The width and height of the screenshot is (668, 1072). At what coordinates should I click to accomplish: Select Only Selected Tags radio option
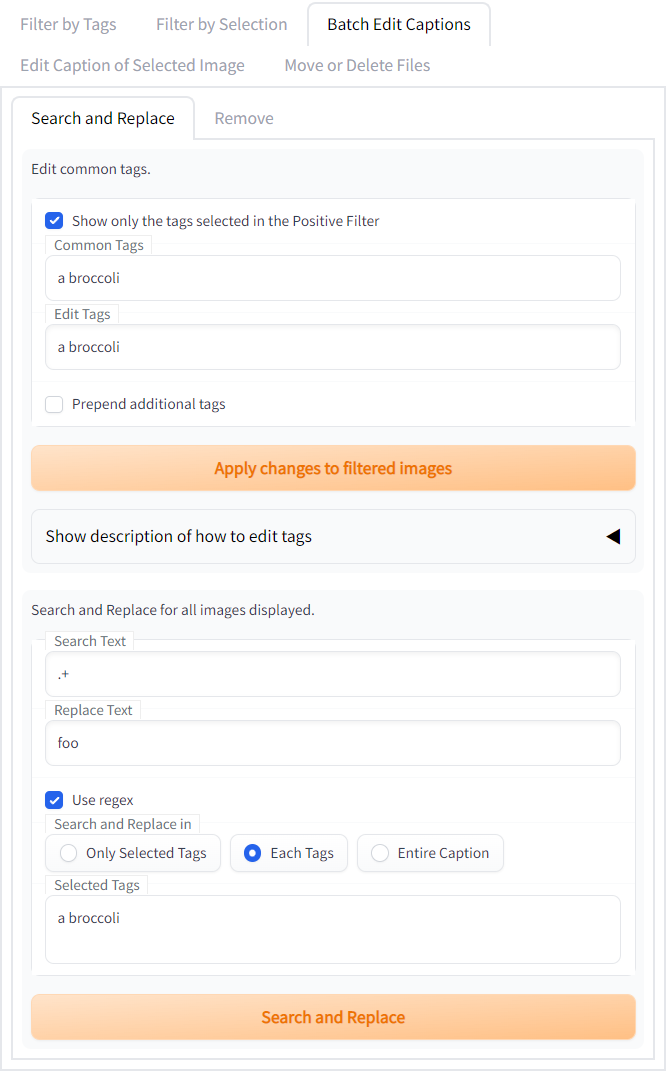(69, 853)
